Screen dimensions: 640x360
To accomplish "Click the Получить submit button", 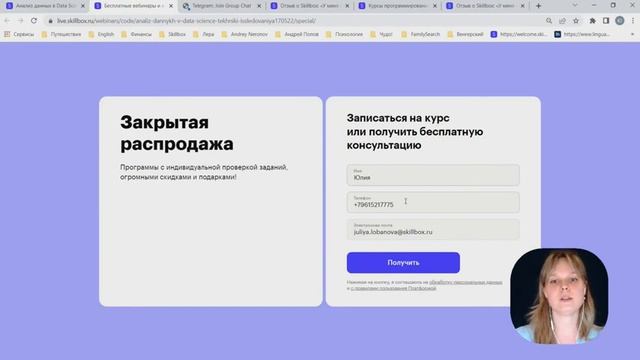I will coord(403,262).
